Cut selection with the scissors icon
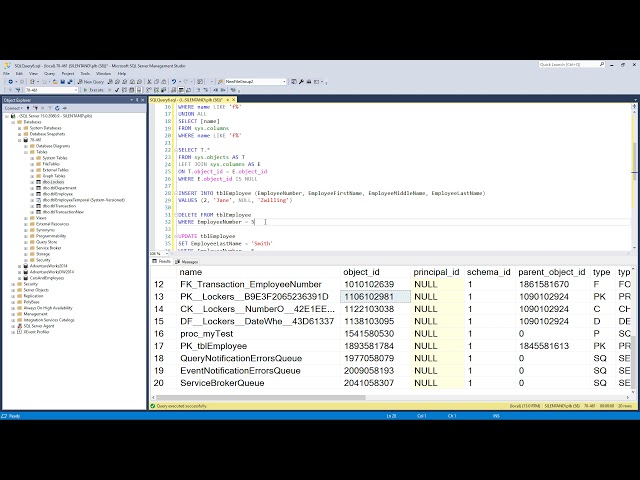The height and width of the screenshot is (480, 640). click(149, 82)
